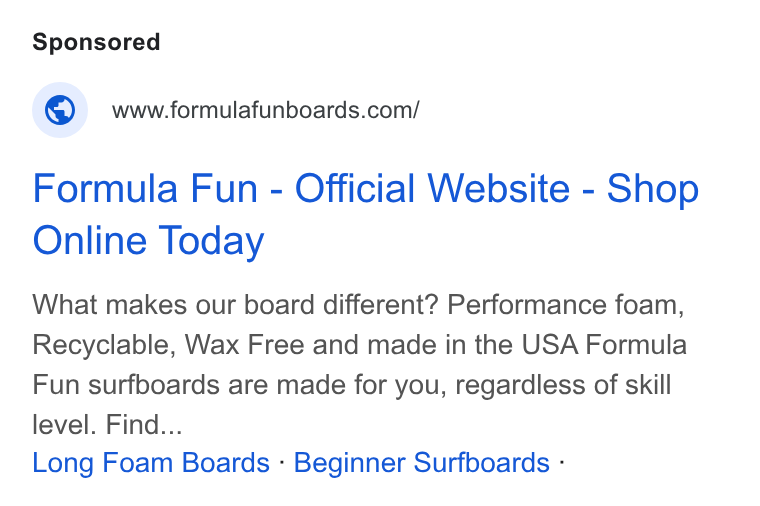760x506 pixels.
Task: Click the ad description about Performance foam
Action: pyautogui.click(x=359, y=364)
